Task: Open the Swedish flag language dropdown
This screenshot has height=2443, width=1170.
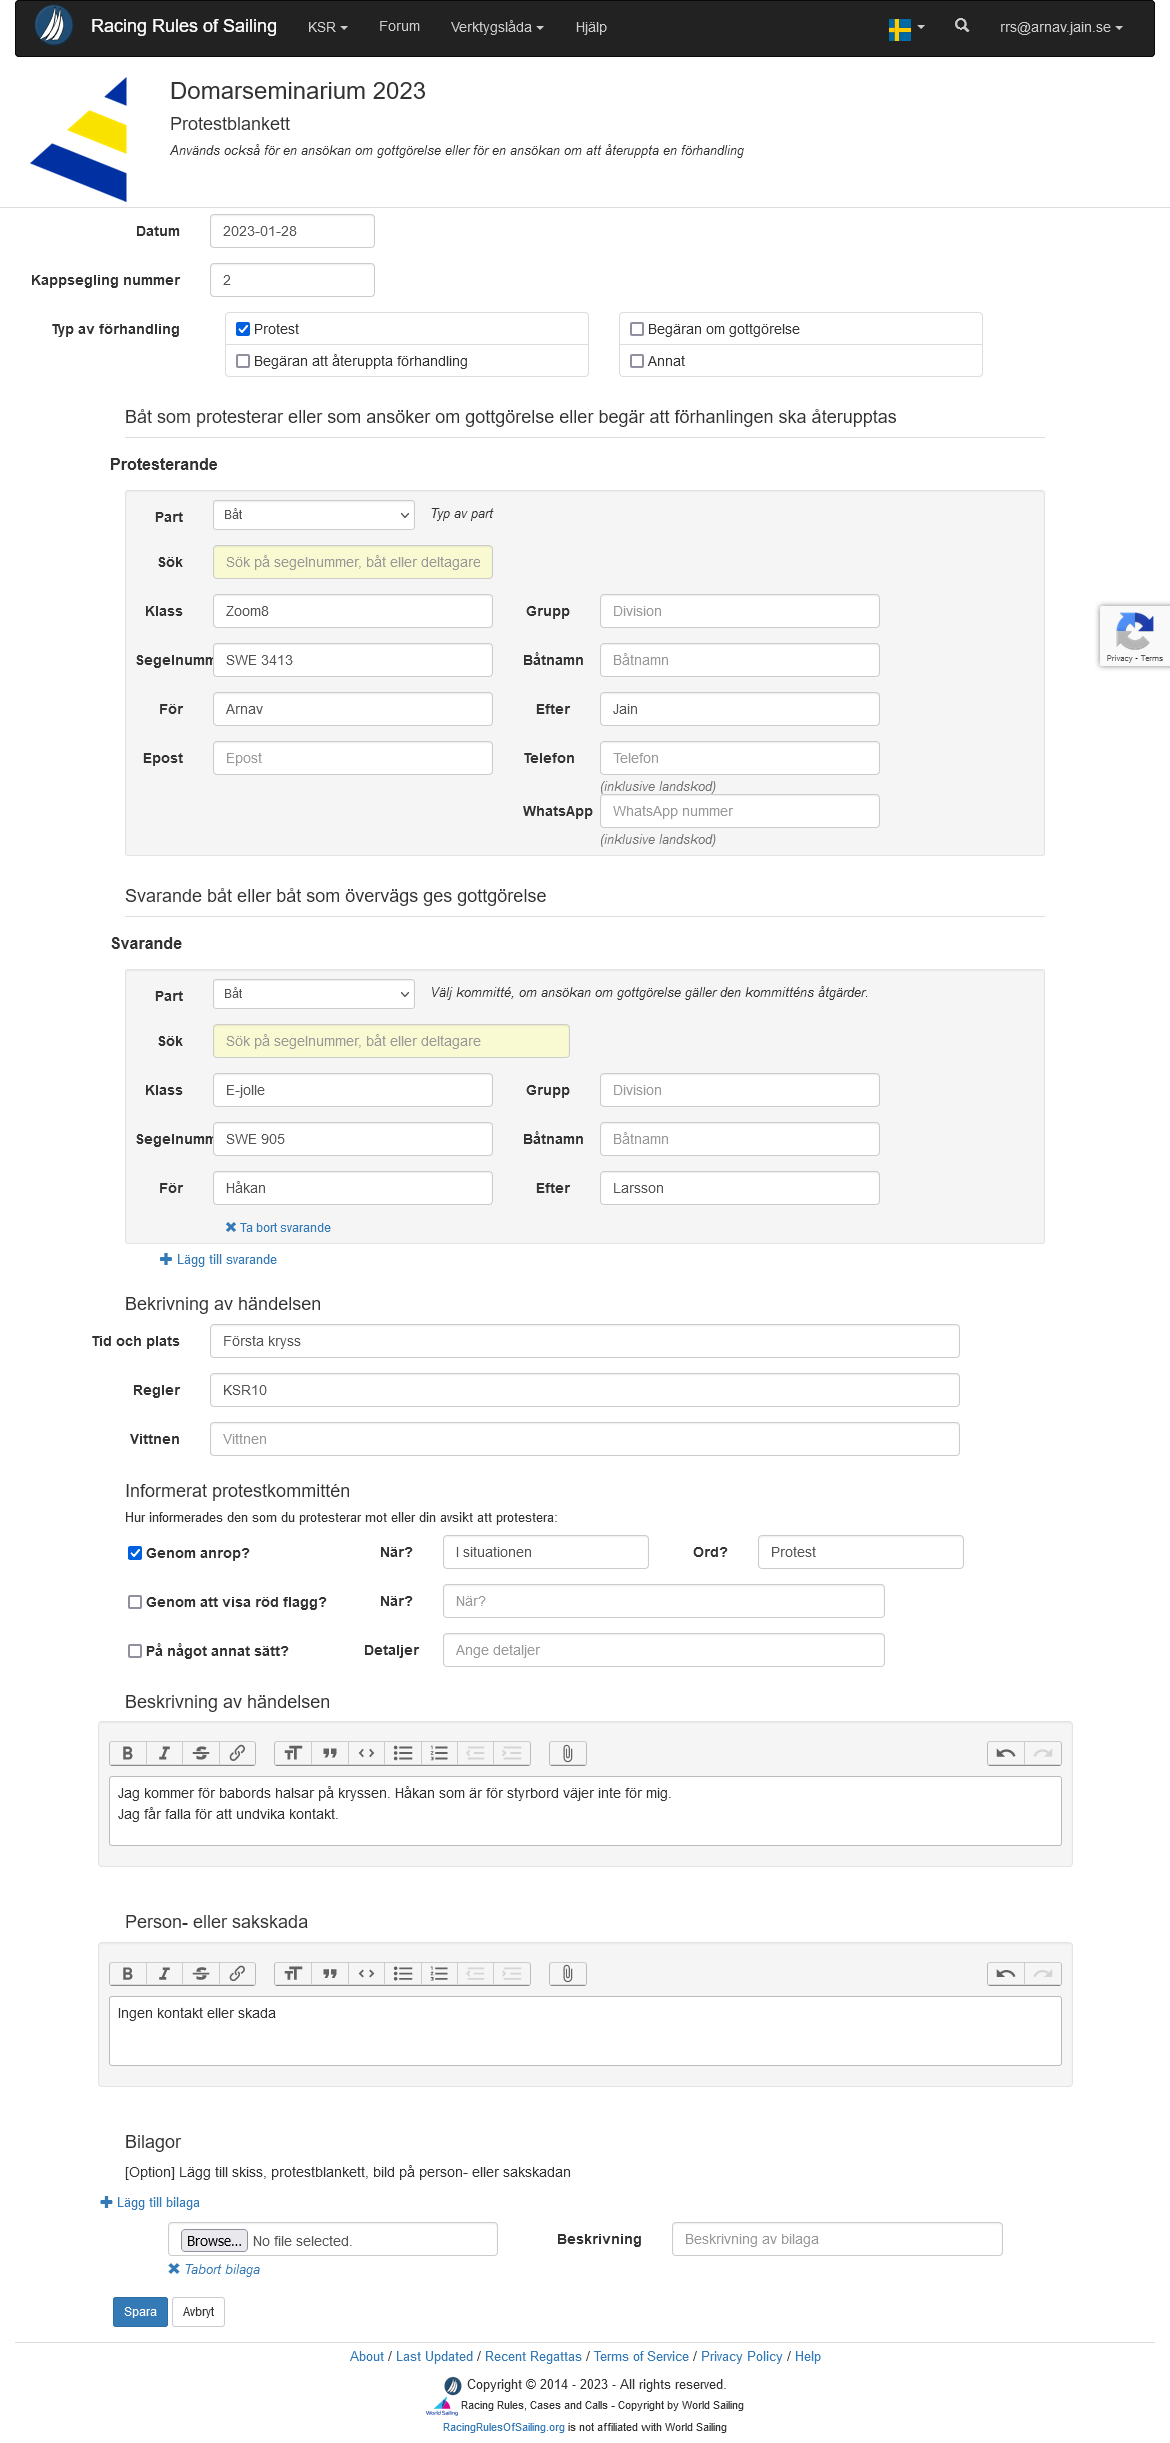Action: point(906,28)
